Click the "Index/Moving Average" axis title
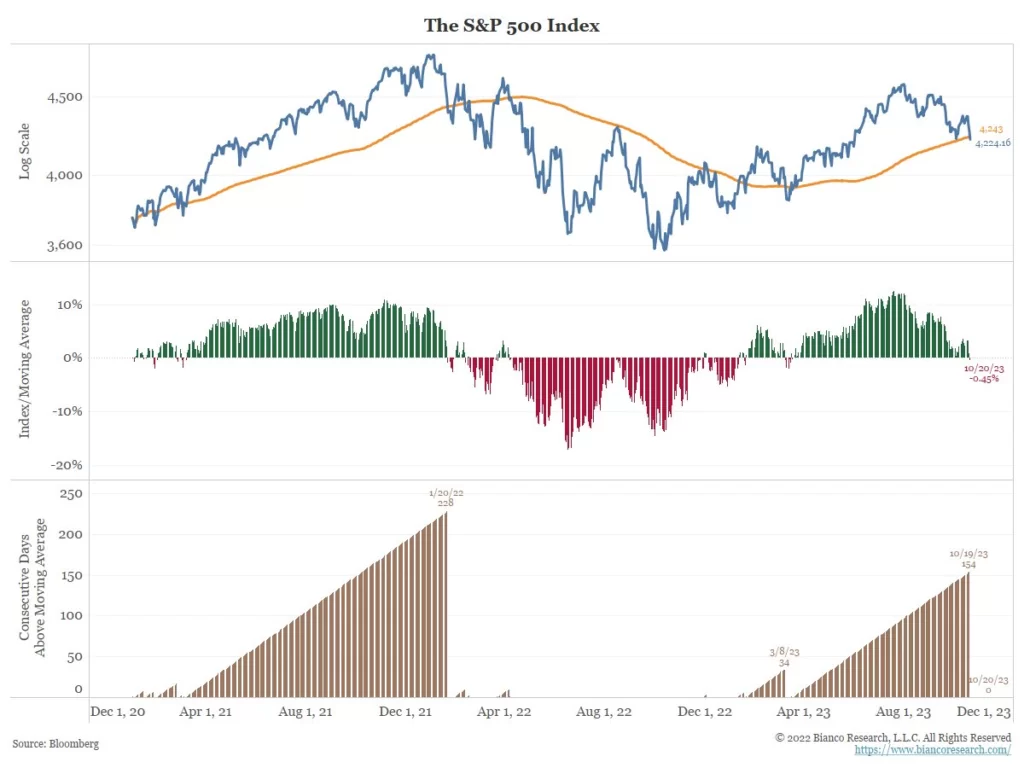 click(26, 372)
